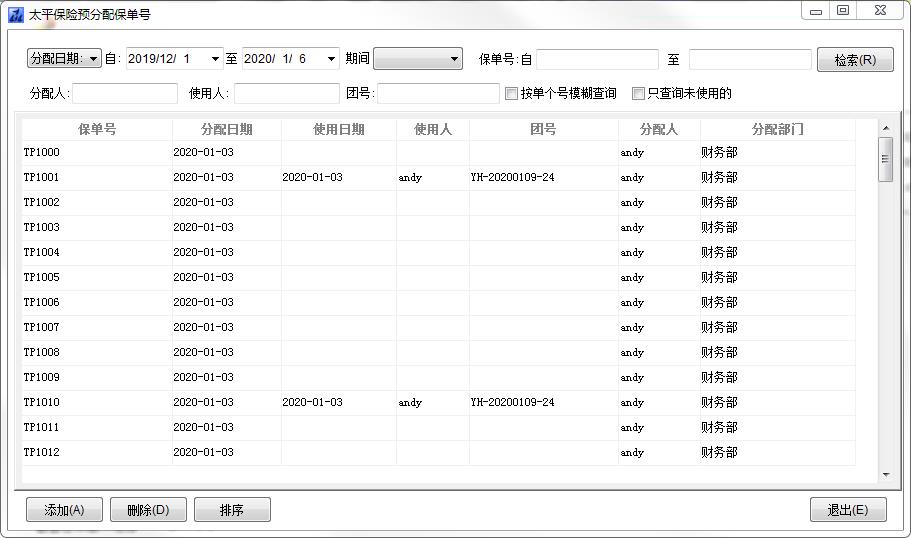Click the 检索(R) search button

pos(854,60)
